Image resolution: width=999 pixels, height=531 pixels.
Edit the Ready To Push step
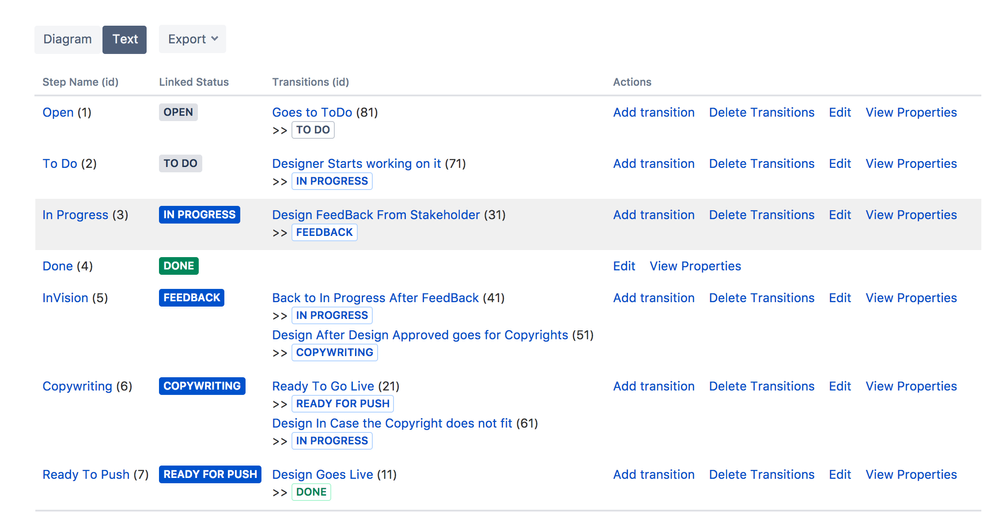coord(840,474)
